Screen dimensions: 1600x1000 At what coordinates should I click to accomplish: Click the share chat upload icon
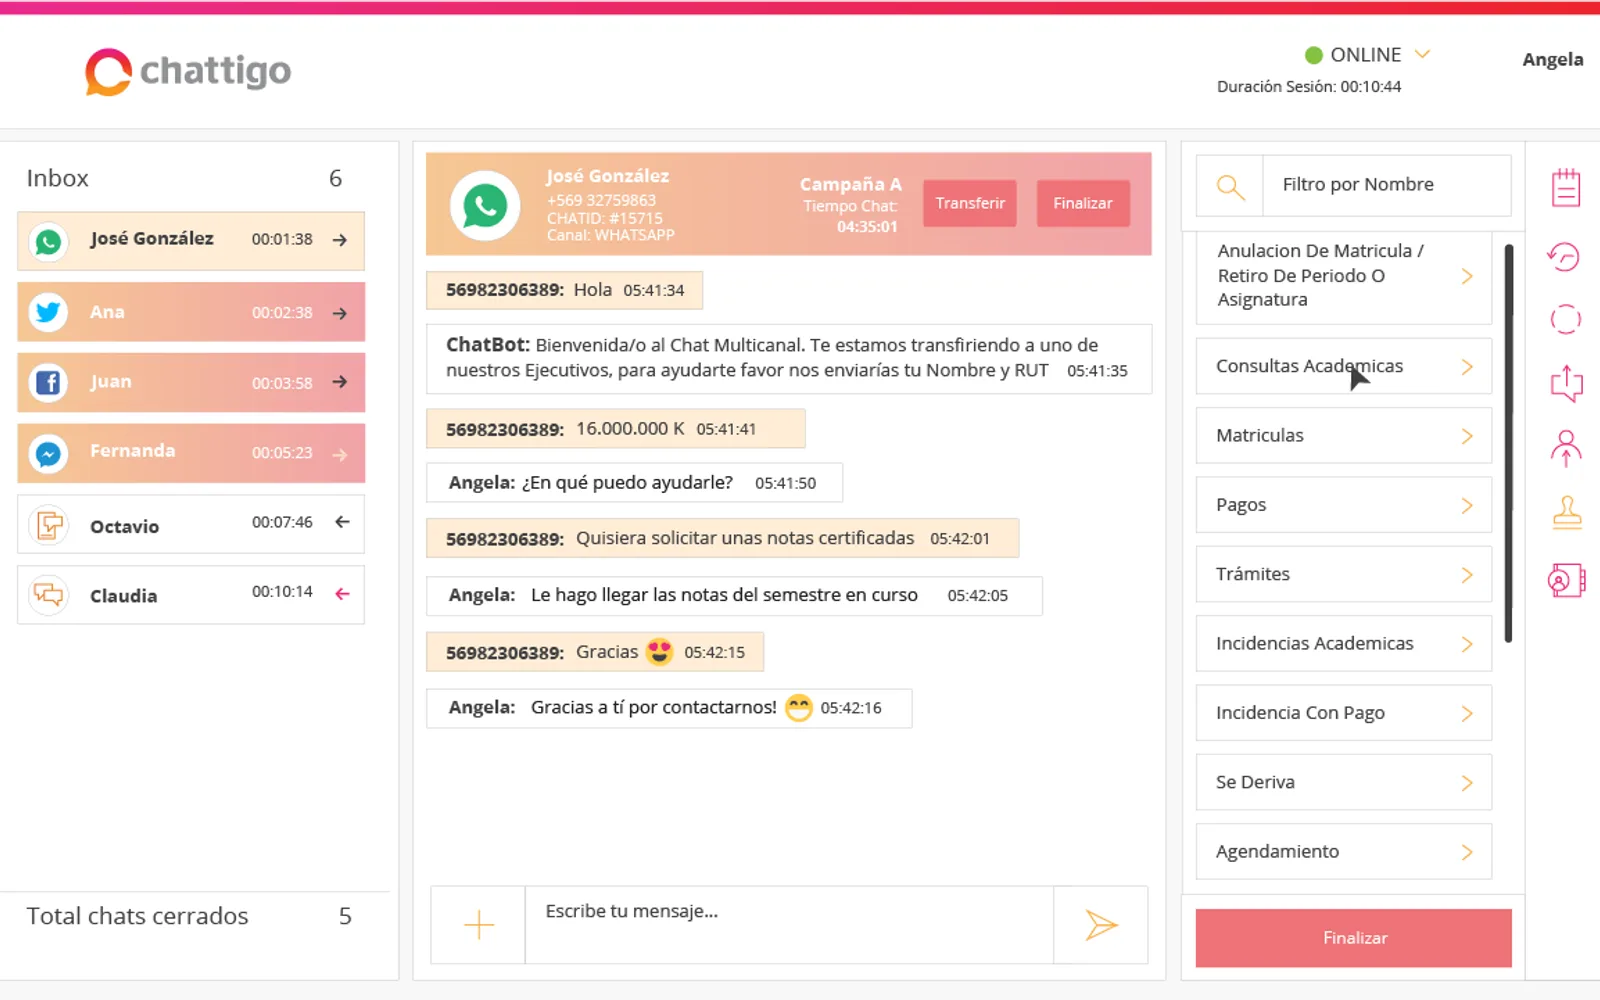(1566, 383)
